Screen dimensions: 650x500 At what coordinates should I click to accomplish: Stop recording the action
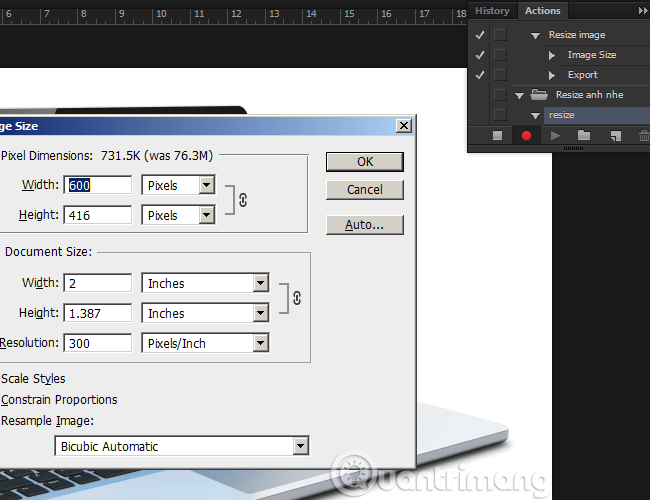tap(497, 136)
